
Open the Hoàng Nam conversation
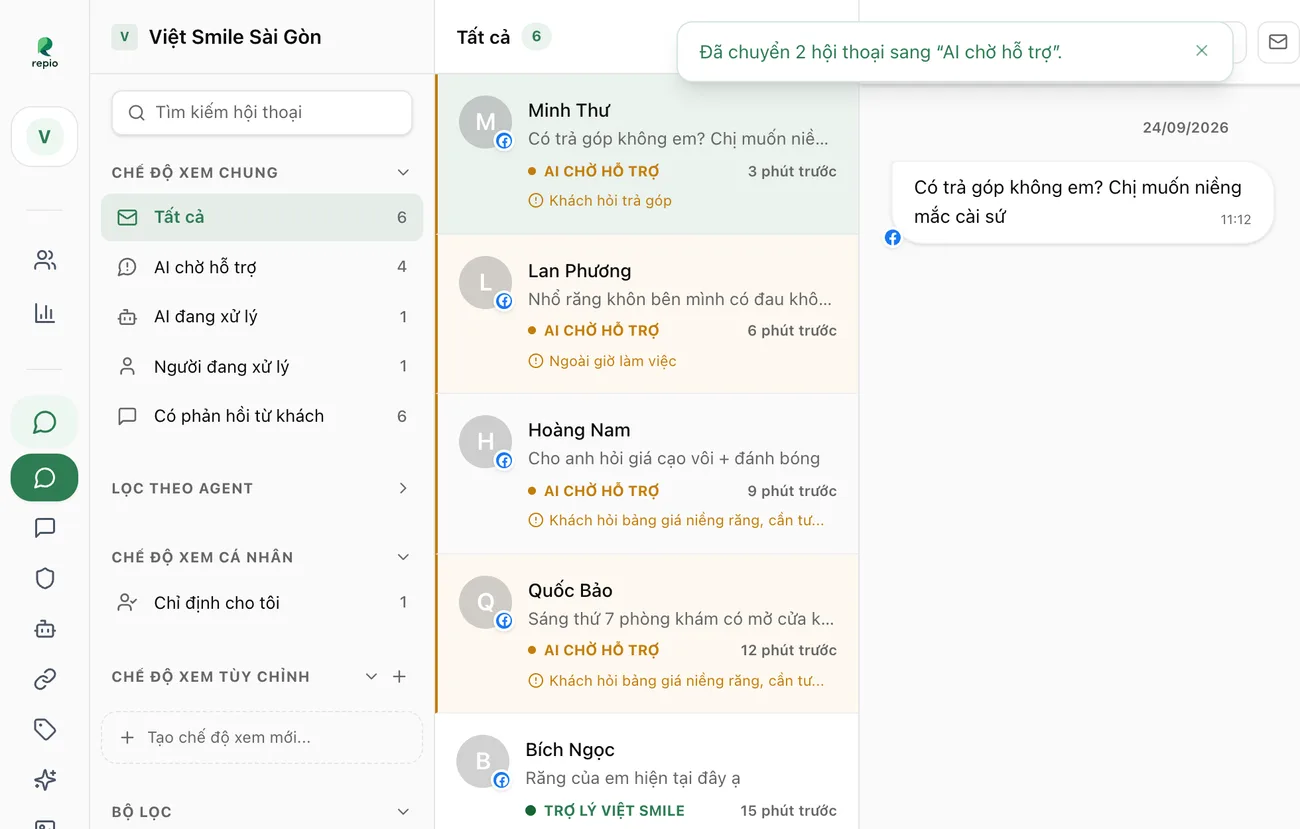point(648,474)
